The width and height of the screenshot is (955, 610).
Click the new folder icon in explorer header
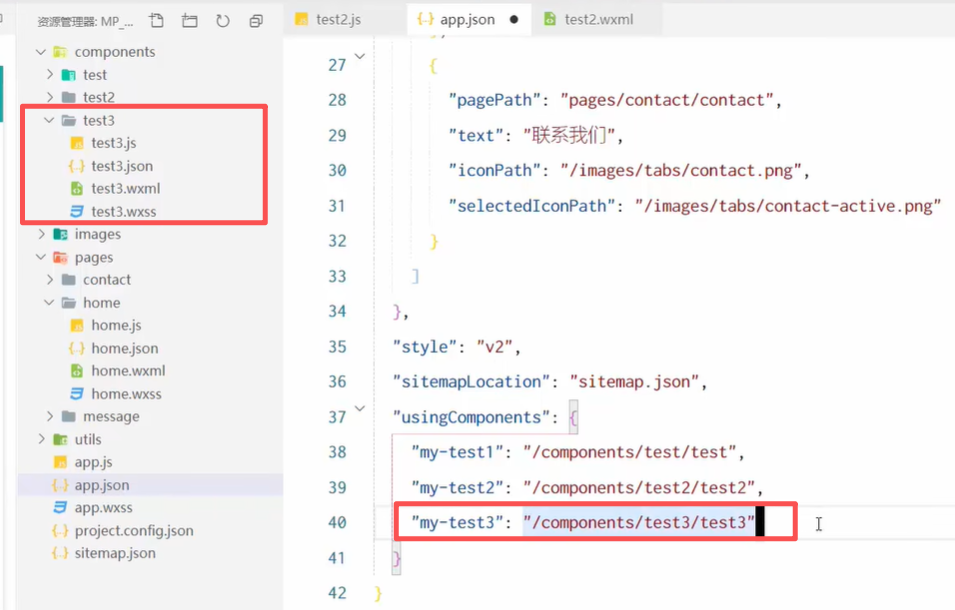click(189, 21)
